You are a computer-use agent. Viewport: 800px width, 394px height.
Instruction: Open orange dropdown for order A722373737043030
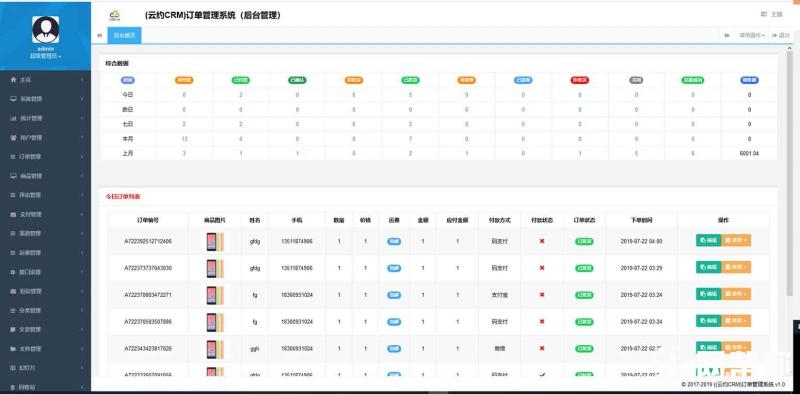736,267
